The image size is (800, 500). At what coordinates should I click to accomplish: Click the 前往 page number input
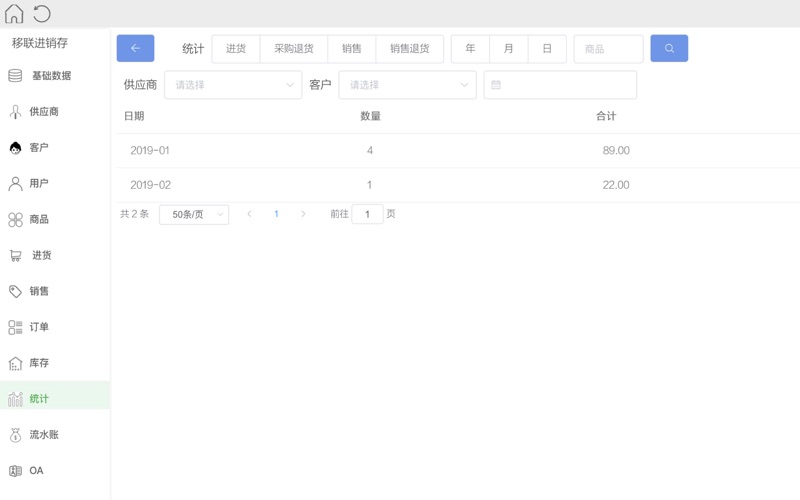point(367,214)
